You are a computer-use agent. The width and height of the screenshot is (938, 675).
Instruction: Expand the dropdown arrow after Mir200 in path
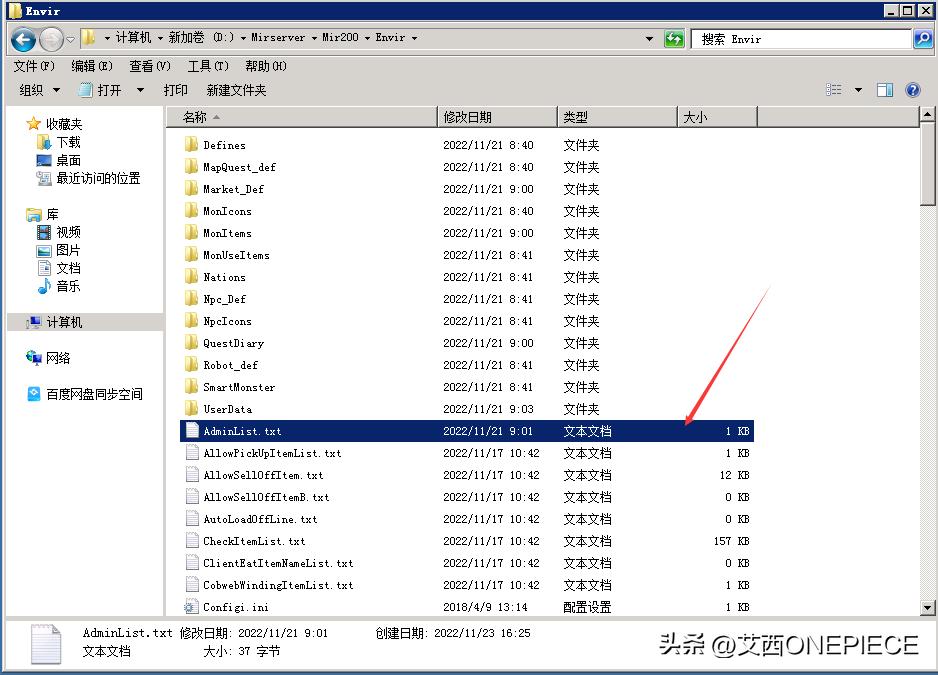click(x=367, y=38)
